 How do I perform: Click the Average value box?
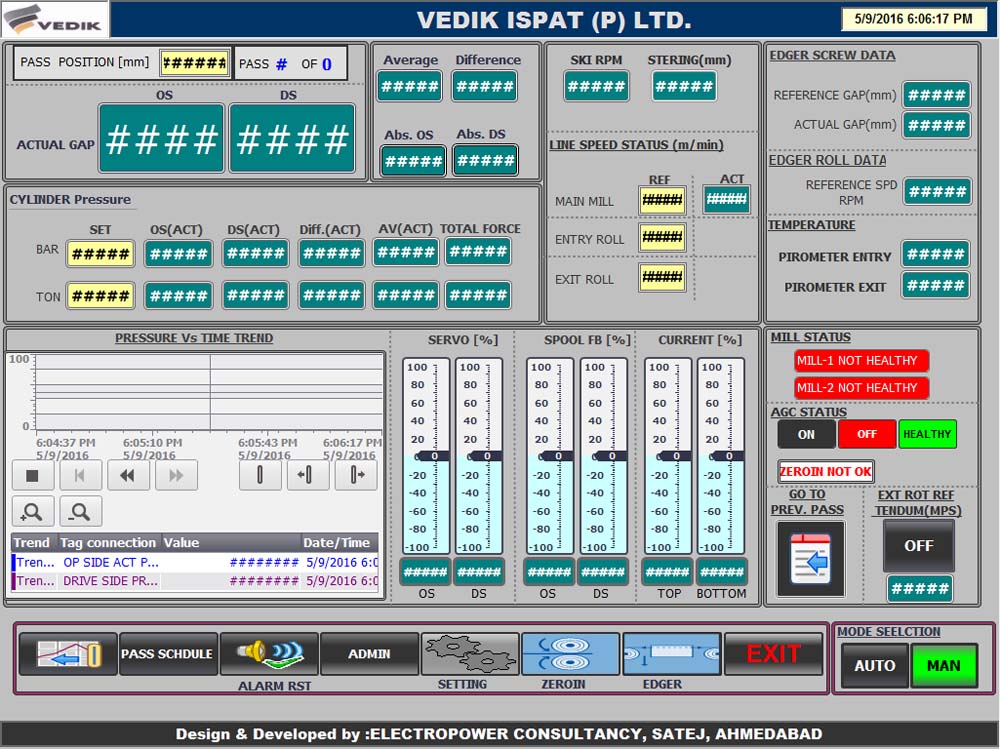[409, 87]
